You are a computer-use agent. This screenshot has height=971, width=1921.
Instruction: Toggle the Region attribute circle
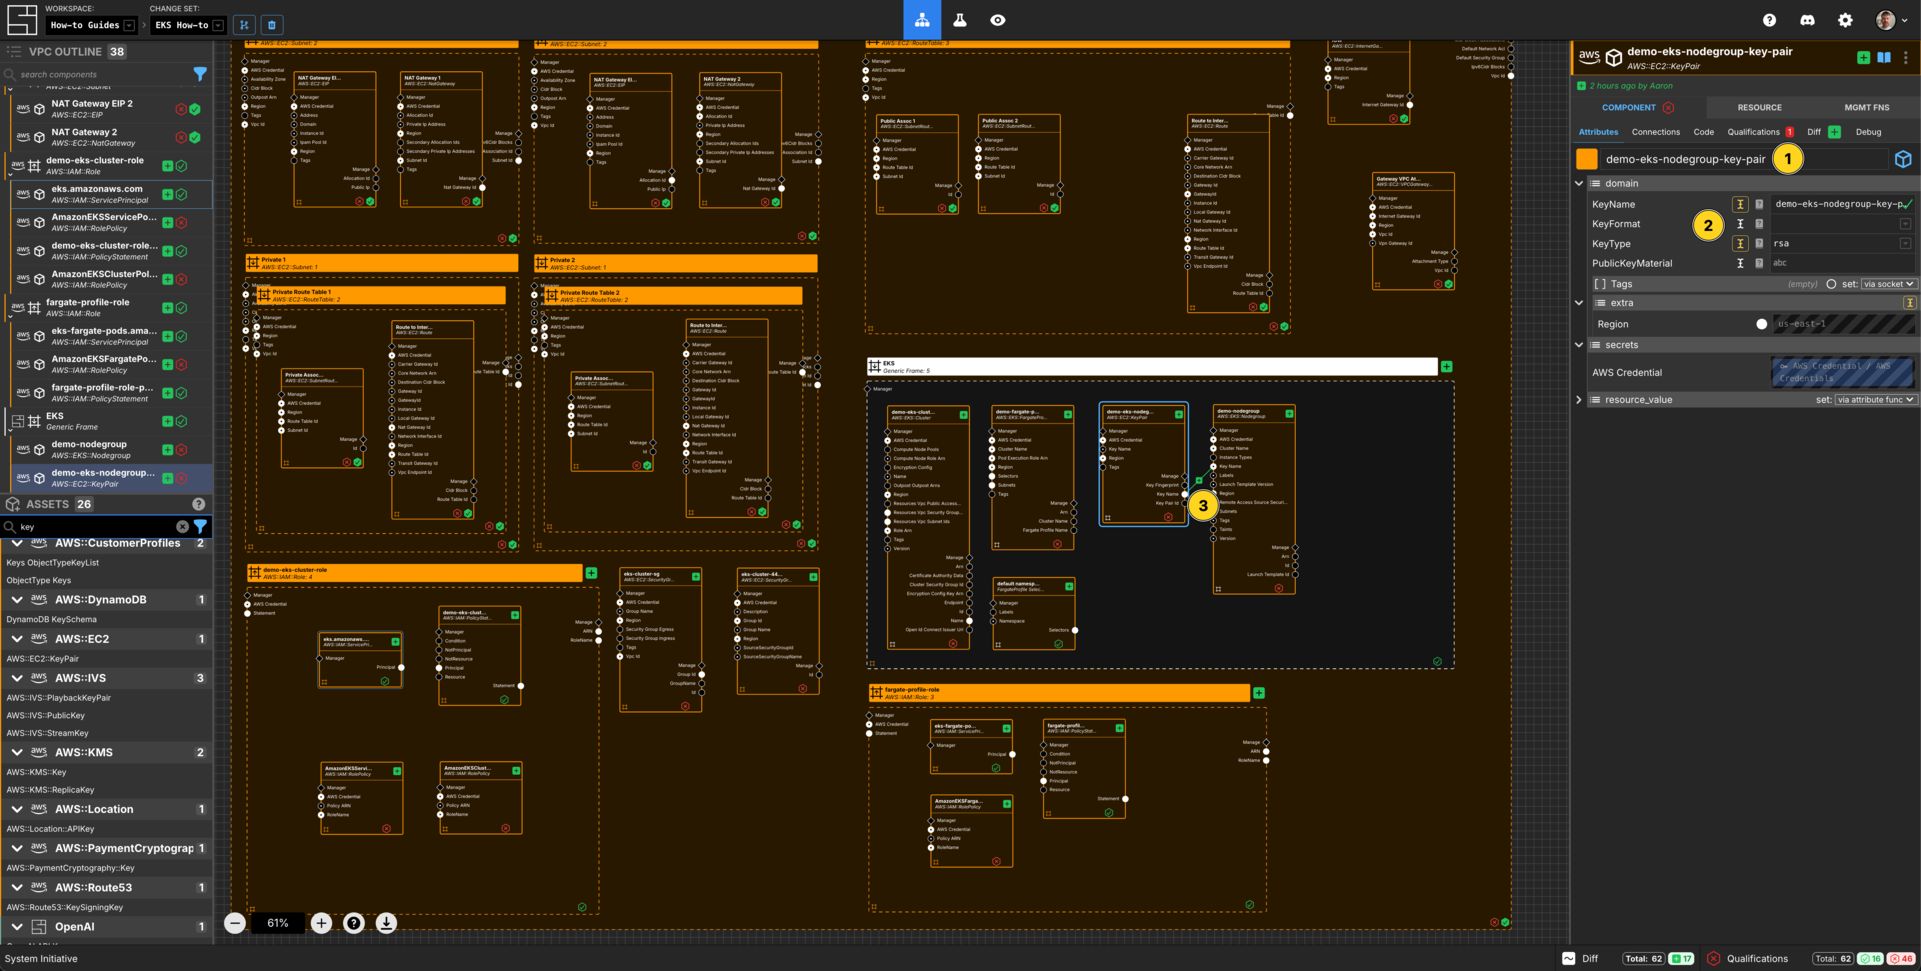(1761, 324)
